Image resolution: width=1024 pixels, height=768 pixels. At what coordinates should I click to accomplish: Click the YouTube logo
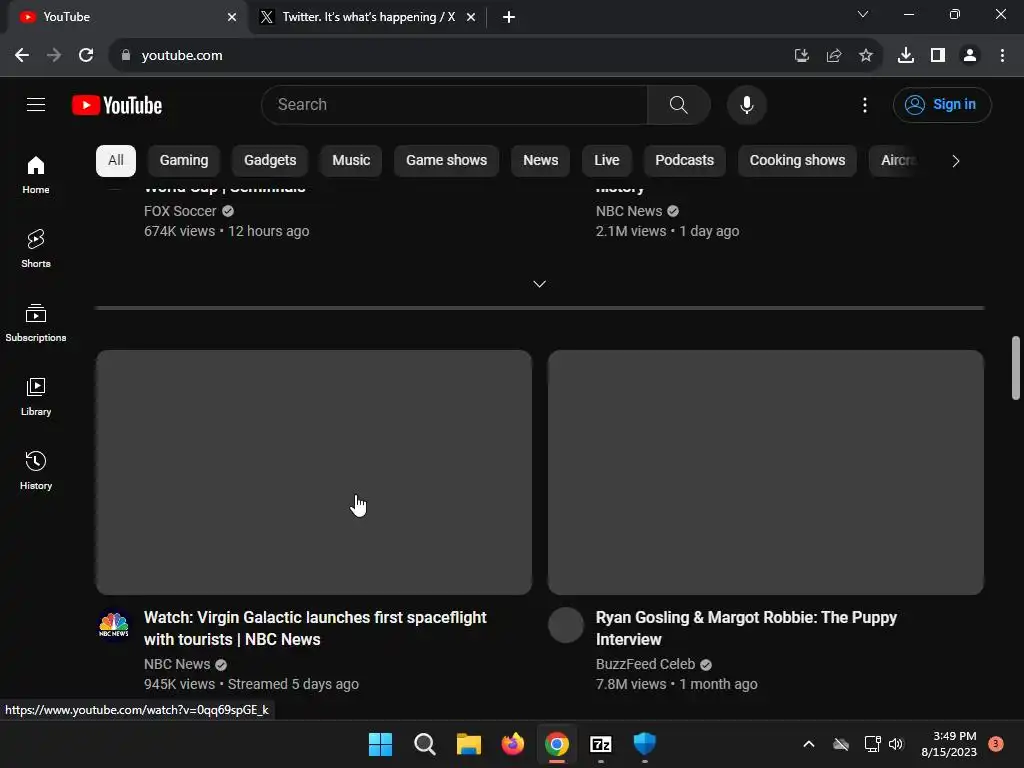(117, 105)
